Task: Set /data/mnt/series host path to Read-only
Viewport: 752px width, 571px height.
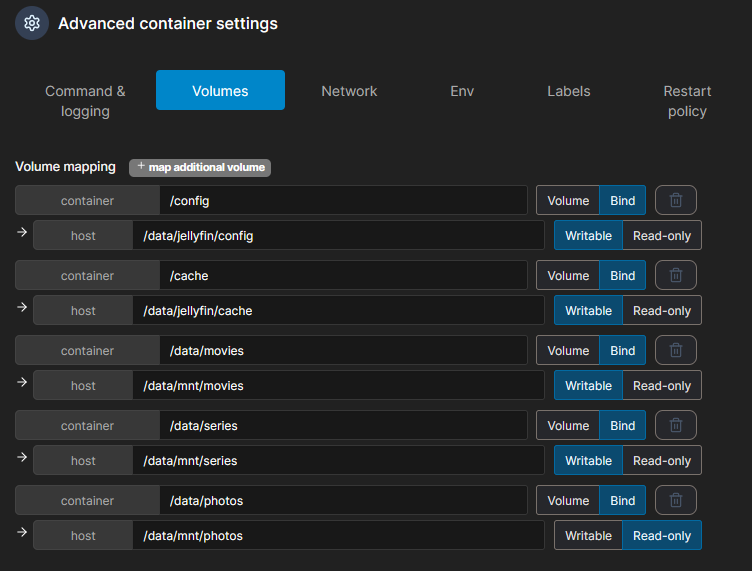Action: click(x=661, y=460)
